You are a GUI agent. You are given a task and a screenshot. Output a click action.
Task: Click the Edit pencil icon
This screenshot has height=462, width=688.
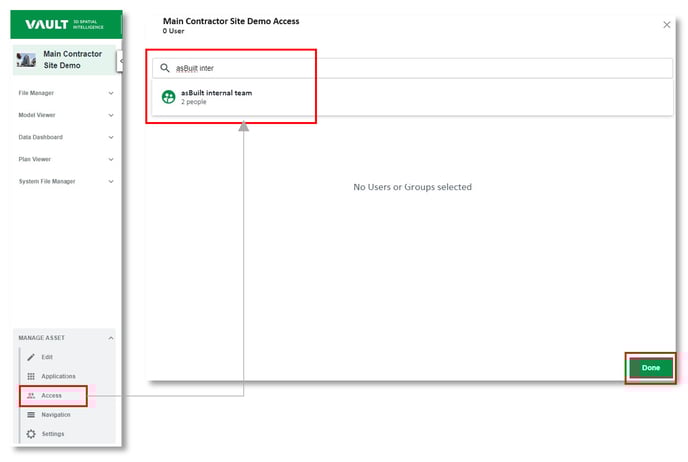click(31, 357)
